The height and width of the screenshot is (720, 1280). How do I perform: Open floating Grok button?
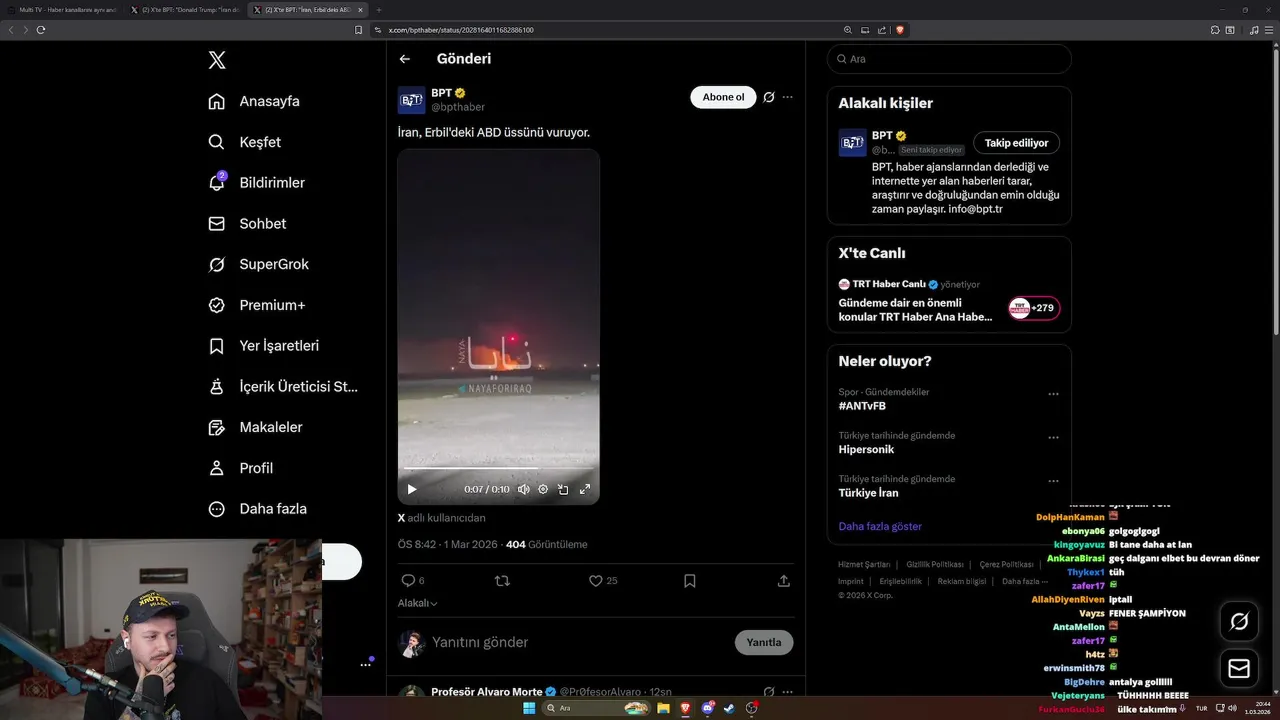pyautogui.click(x=1239, y=622)
